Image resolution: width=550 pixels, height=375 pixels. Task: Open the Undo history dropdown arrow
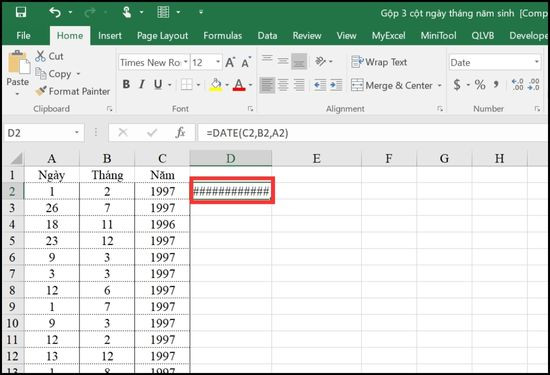coord(70,13)
